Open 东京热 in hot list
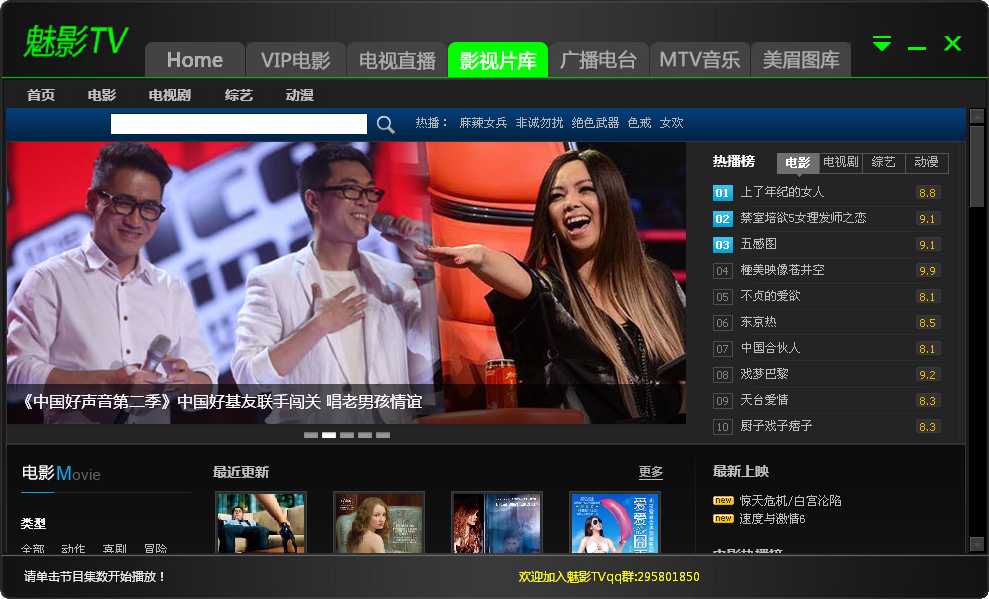The width and height of the screenshot is (989, 599). [x=758, y=322]
